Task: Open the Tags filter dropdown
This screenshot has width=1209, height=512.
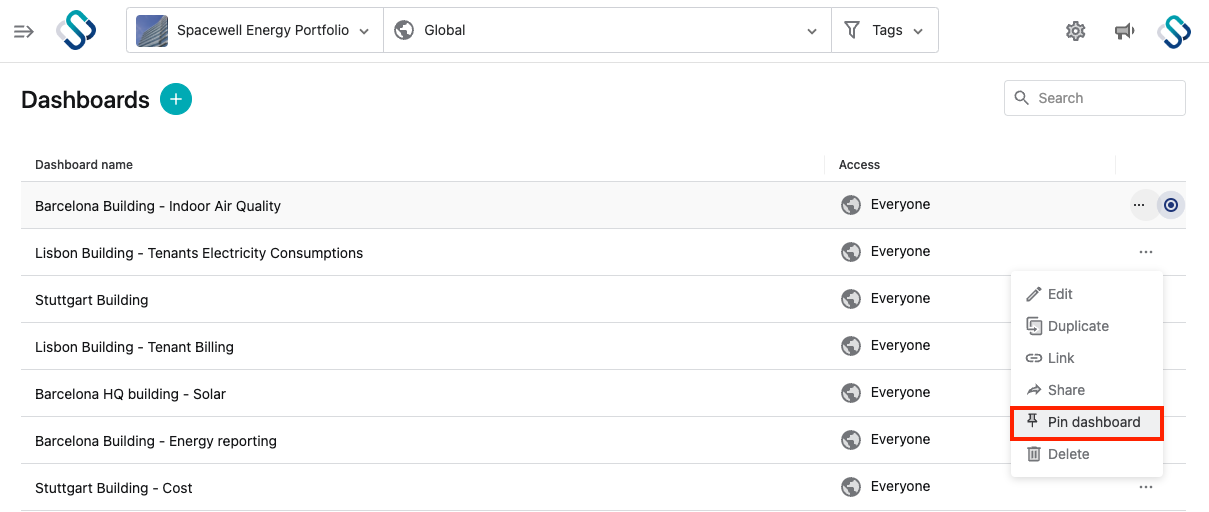Action: [884, 31]
